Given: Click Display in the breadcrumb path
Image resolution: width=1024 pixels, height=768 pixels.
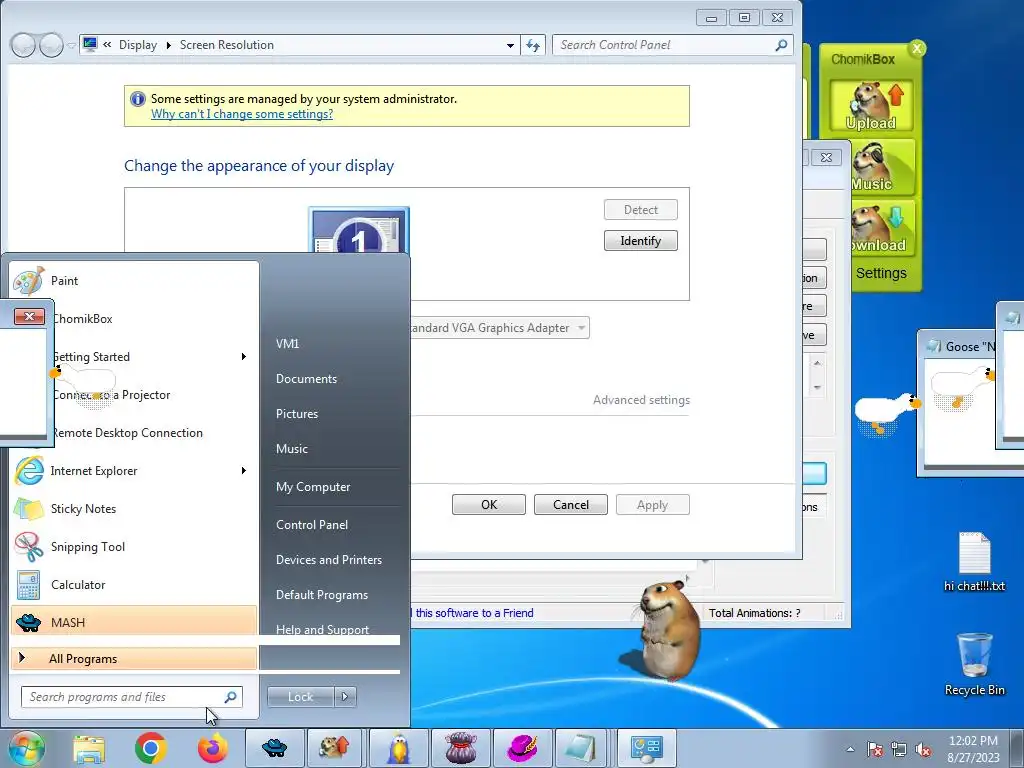Looking at the screenshot, I should tap(138, 45).
